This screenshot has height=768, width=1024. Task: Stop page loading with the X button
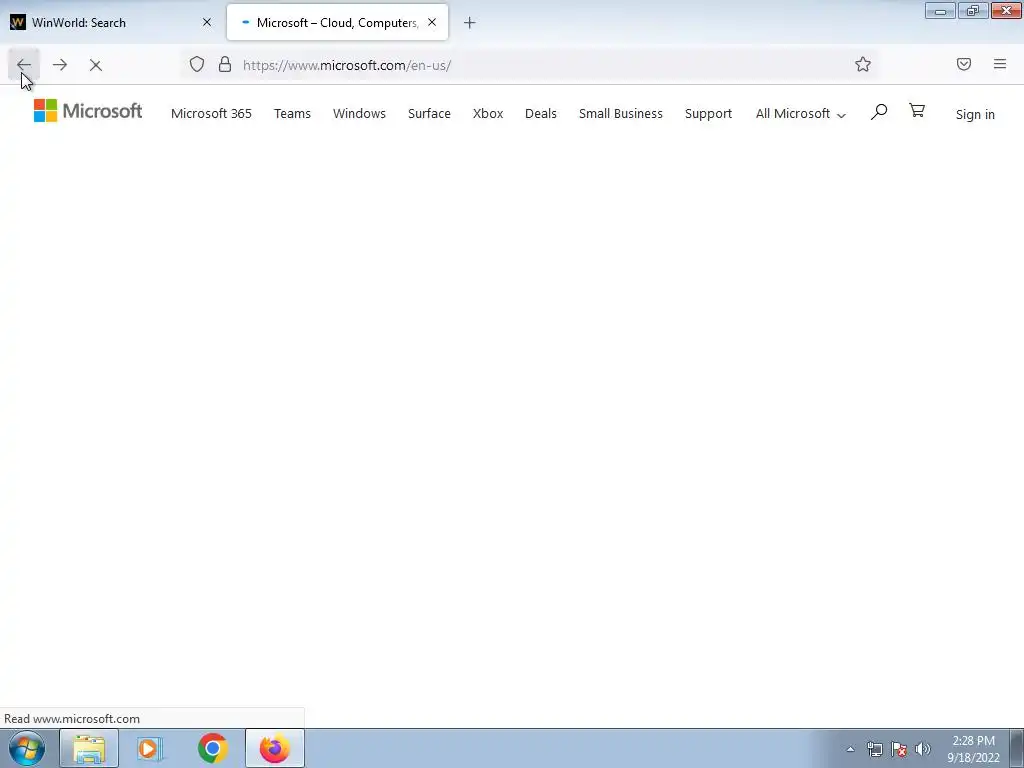(95, 65)
